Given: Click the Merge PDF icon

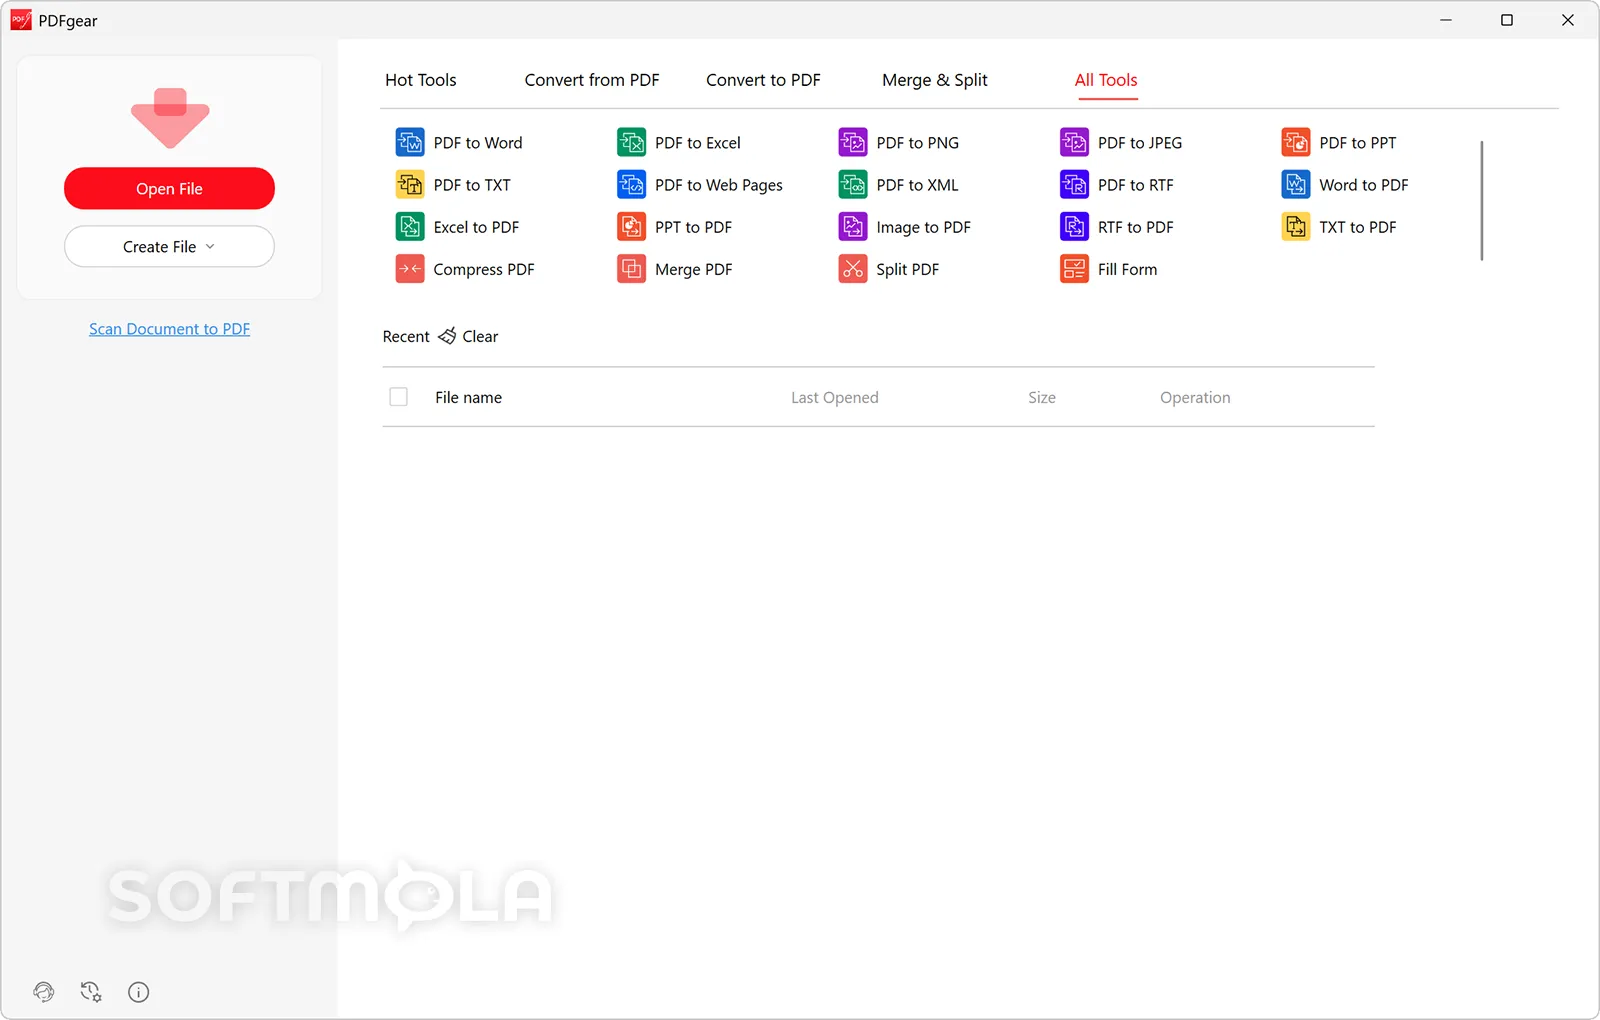Looking at the screenshot, I should [x=631, y=269].
